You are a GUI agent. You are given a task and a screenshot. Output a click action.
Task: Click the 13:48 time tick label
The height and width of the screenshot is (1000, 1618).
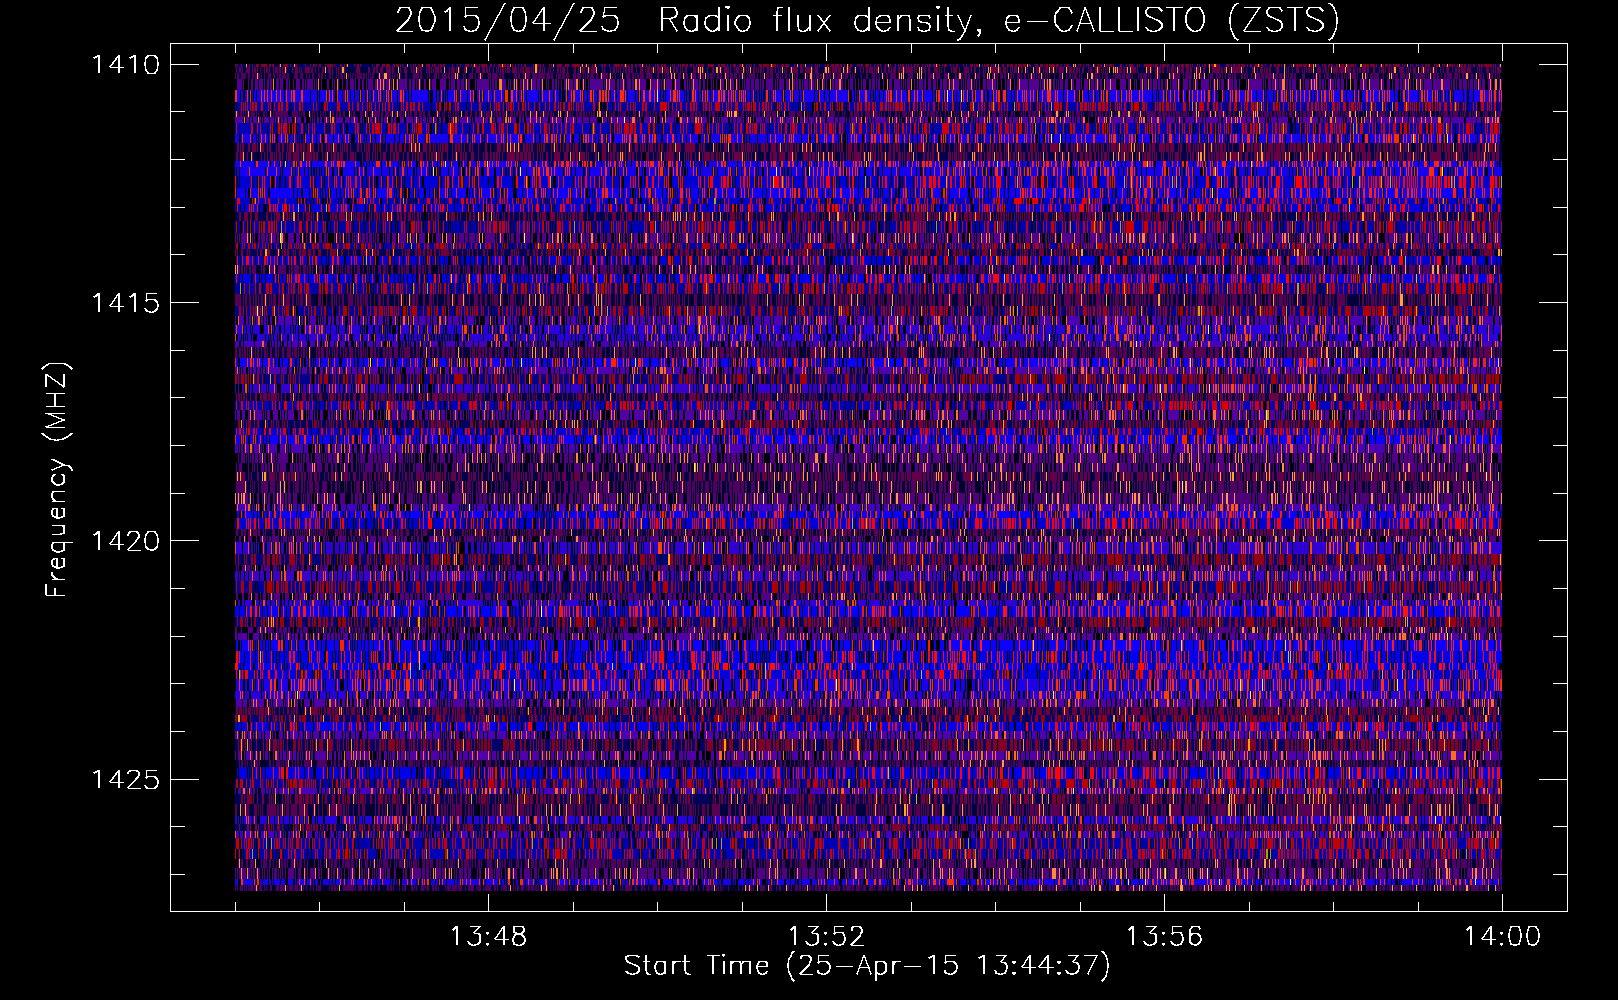click(x=488, y=937)
